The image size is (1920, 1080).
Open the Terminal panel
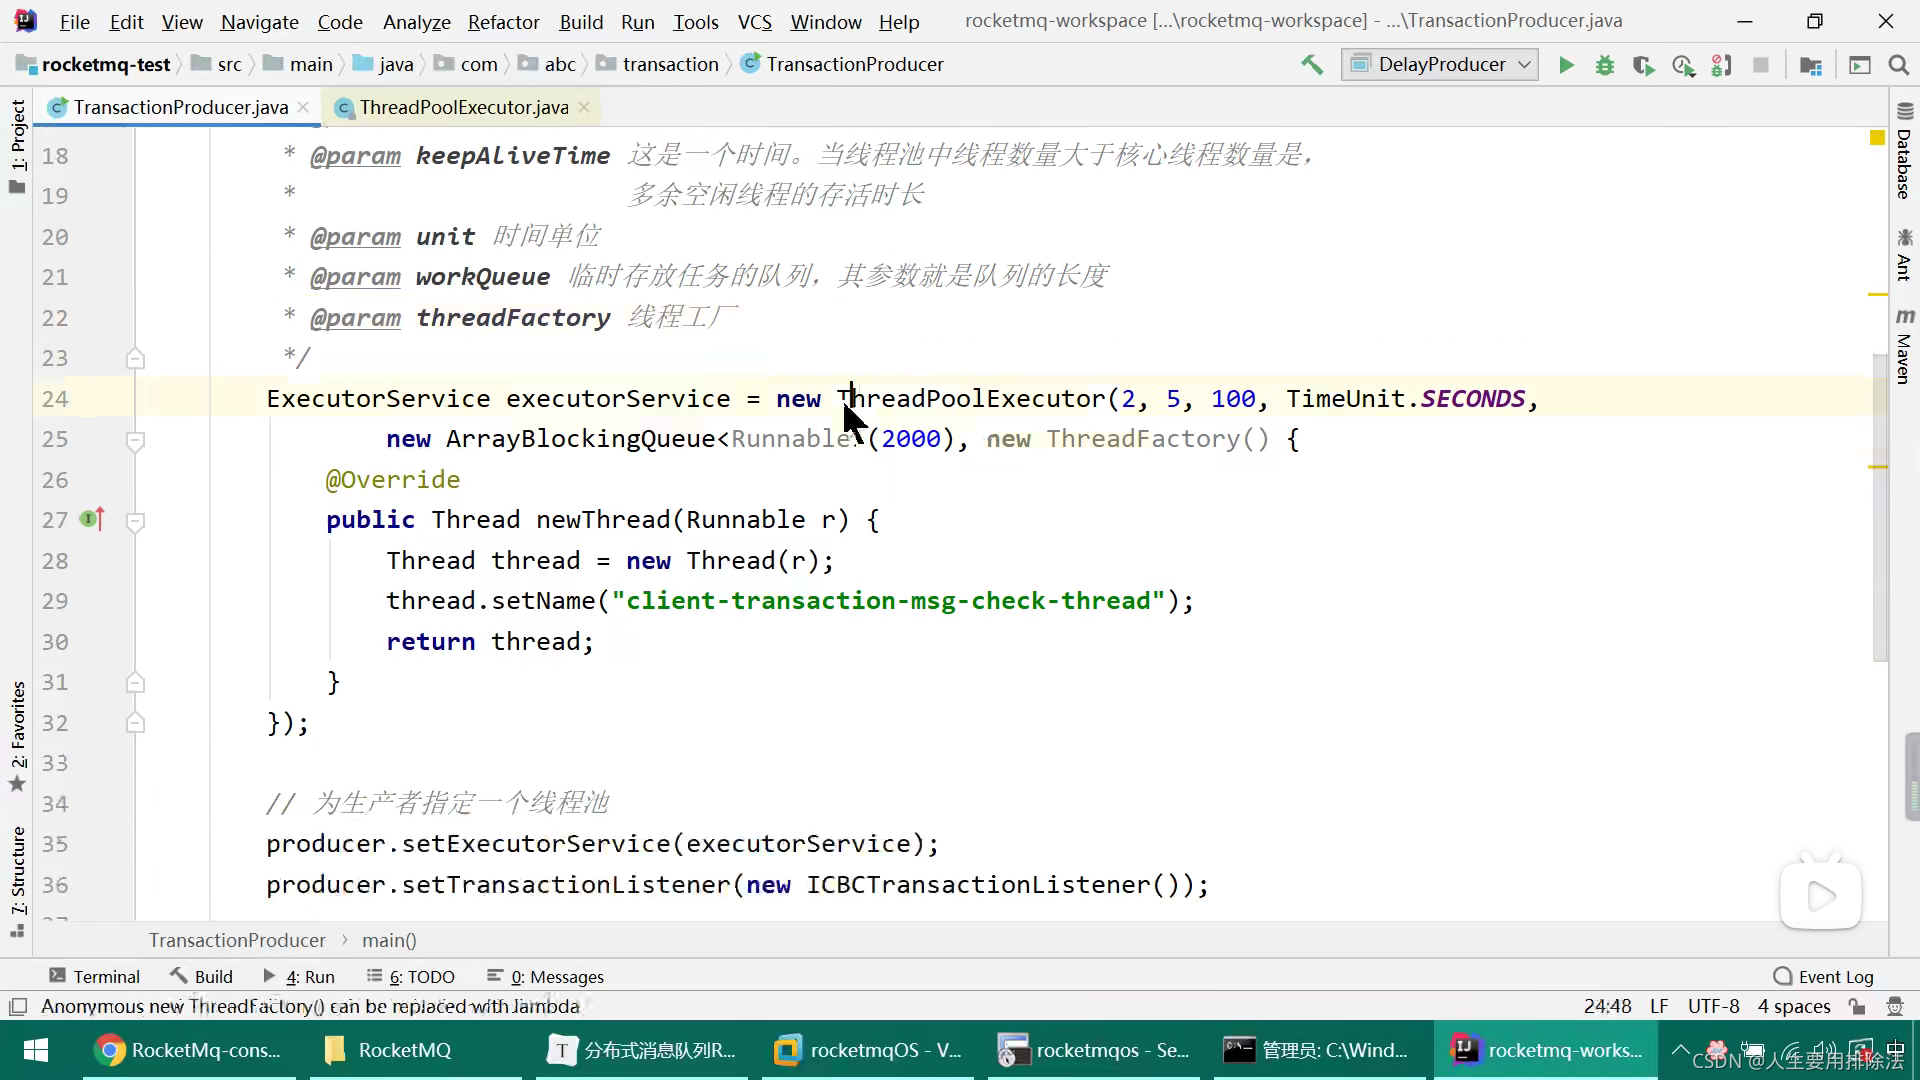95,976
